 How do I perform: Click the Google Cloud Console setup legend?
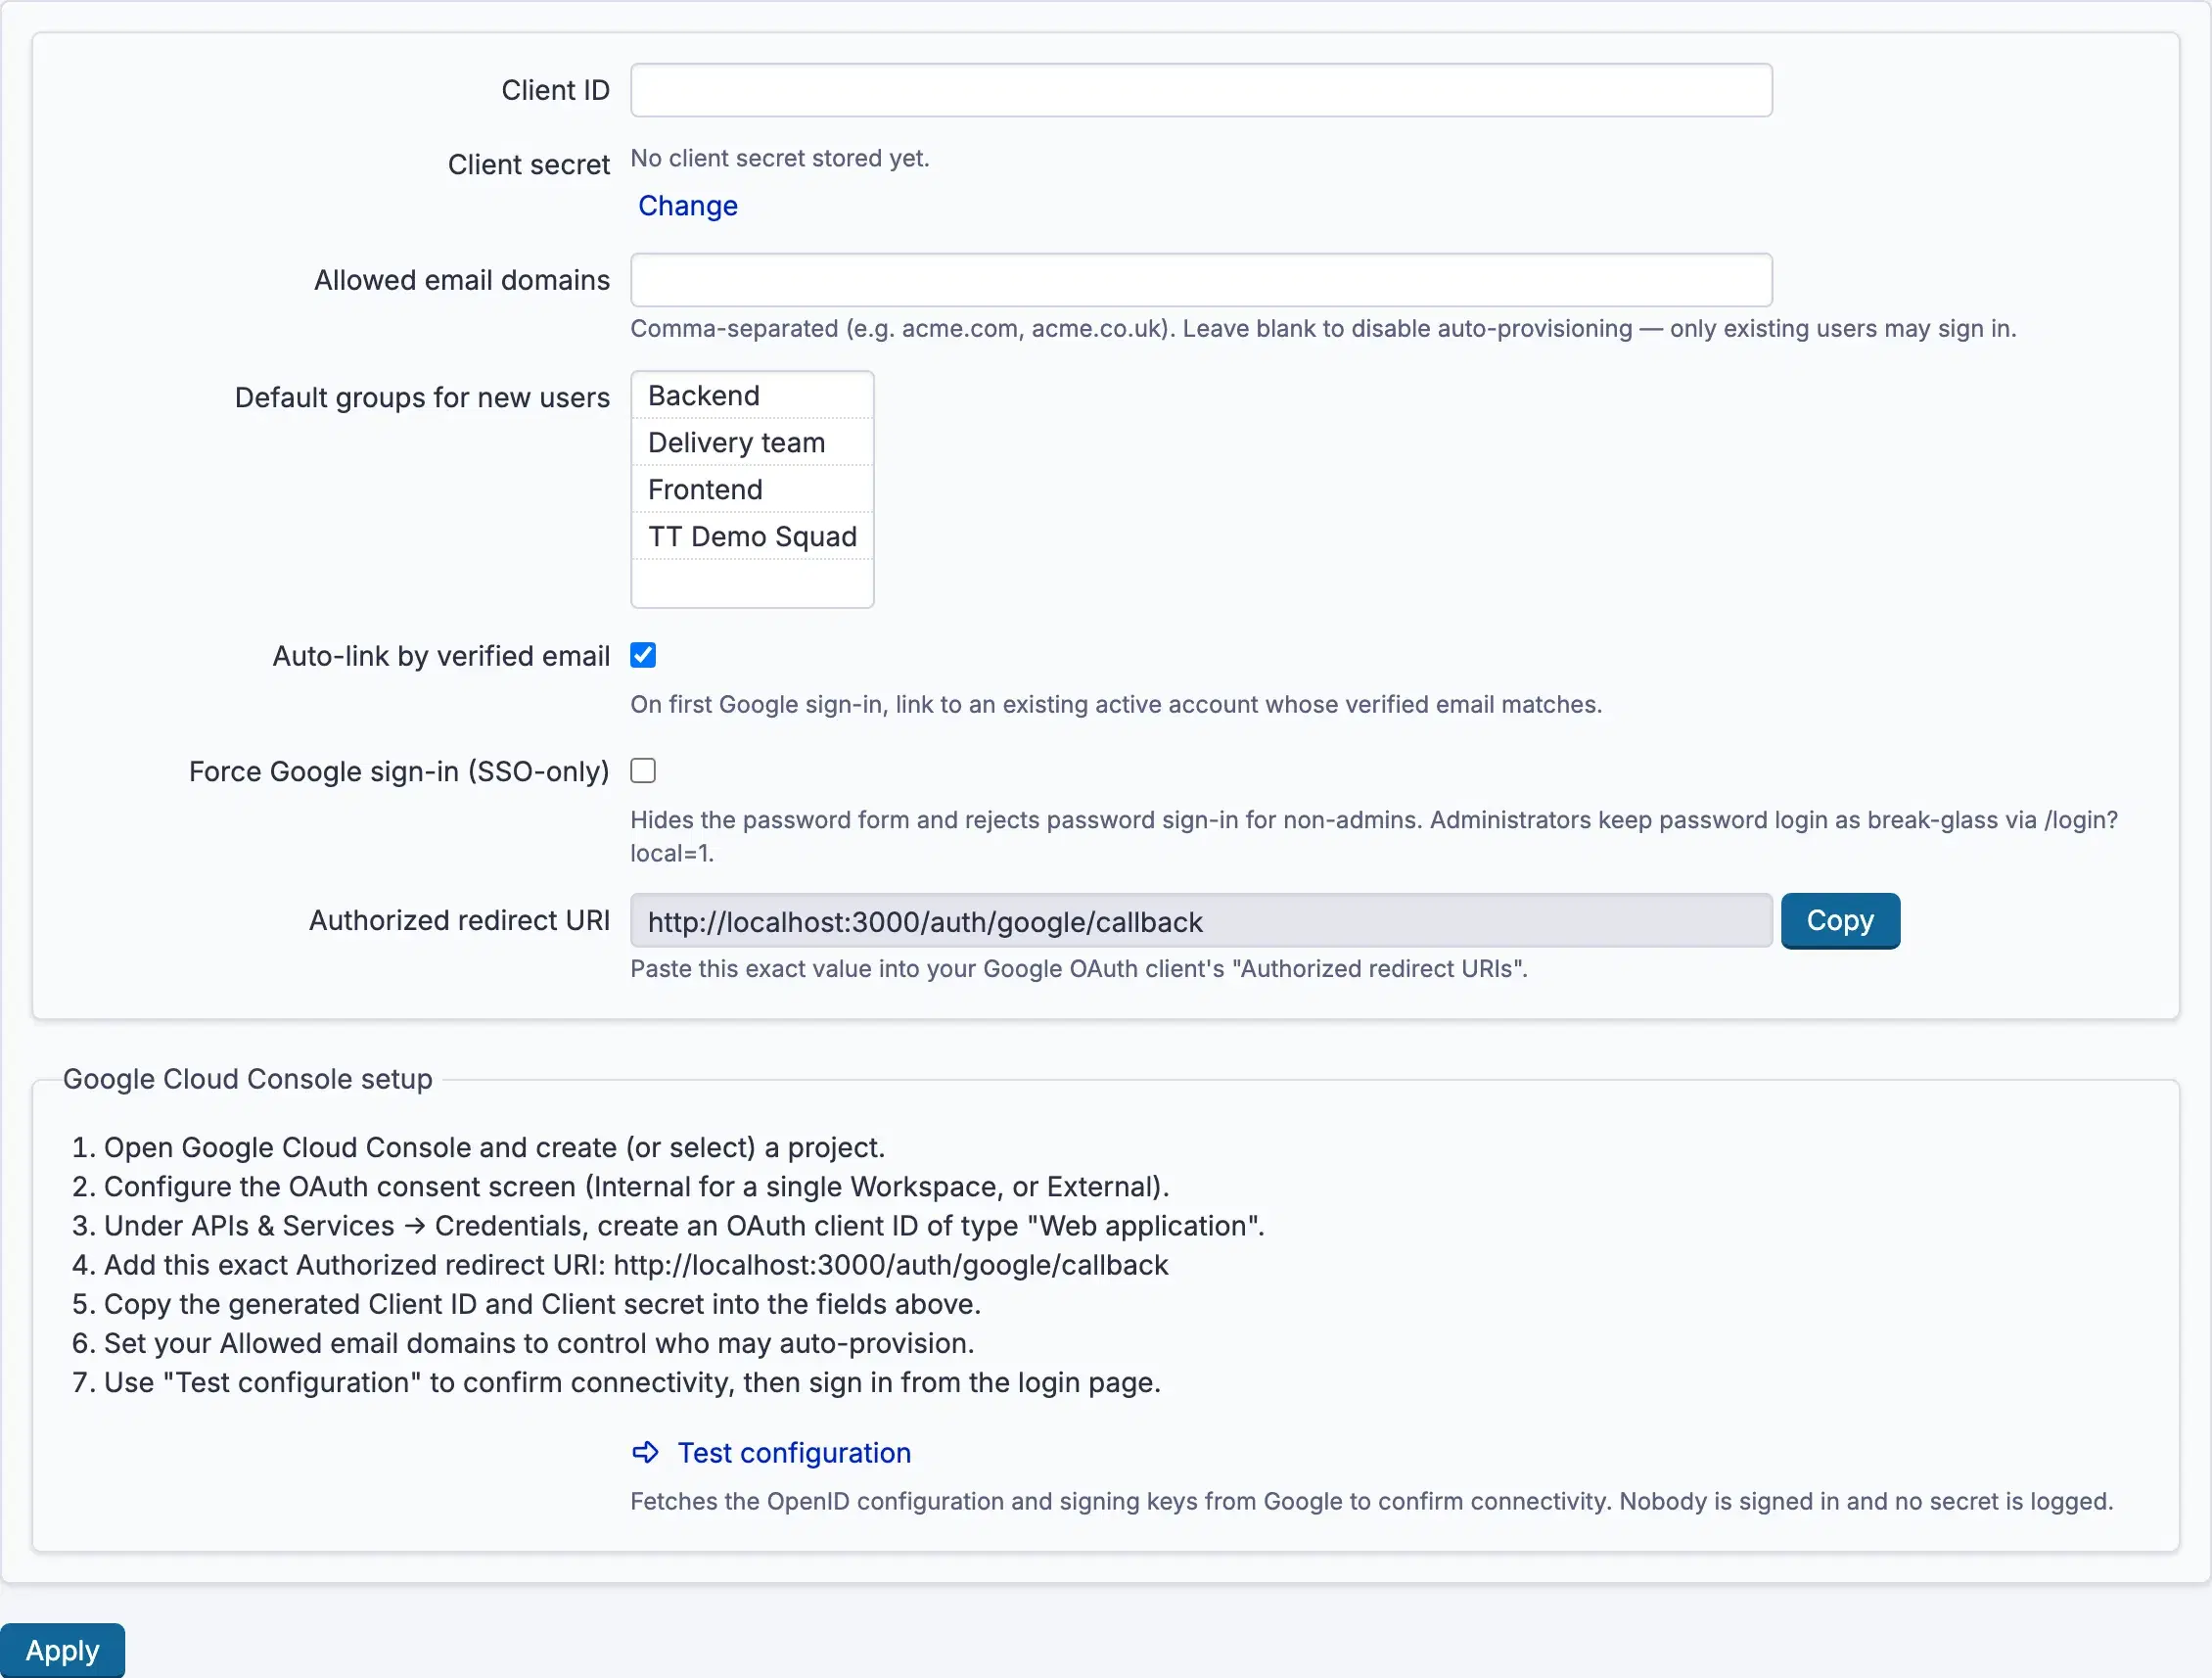248,1079
